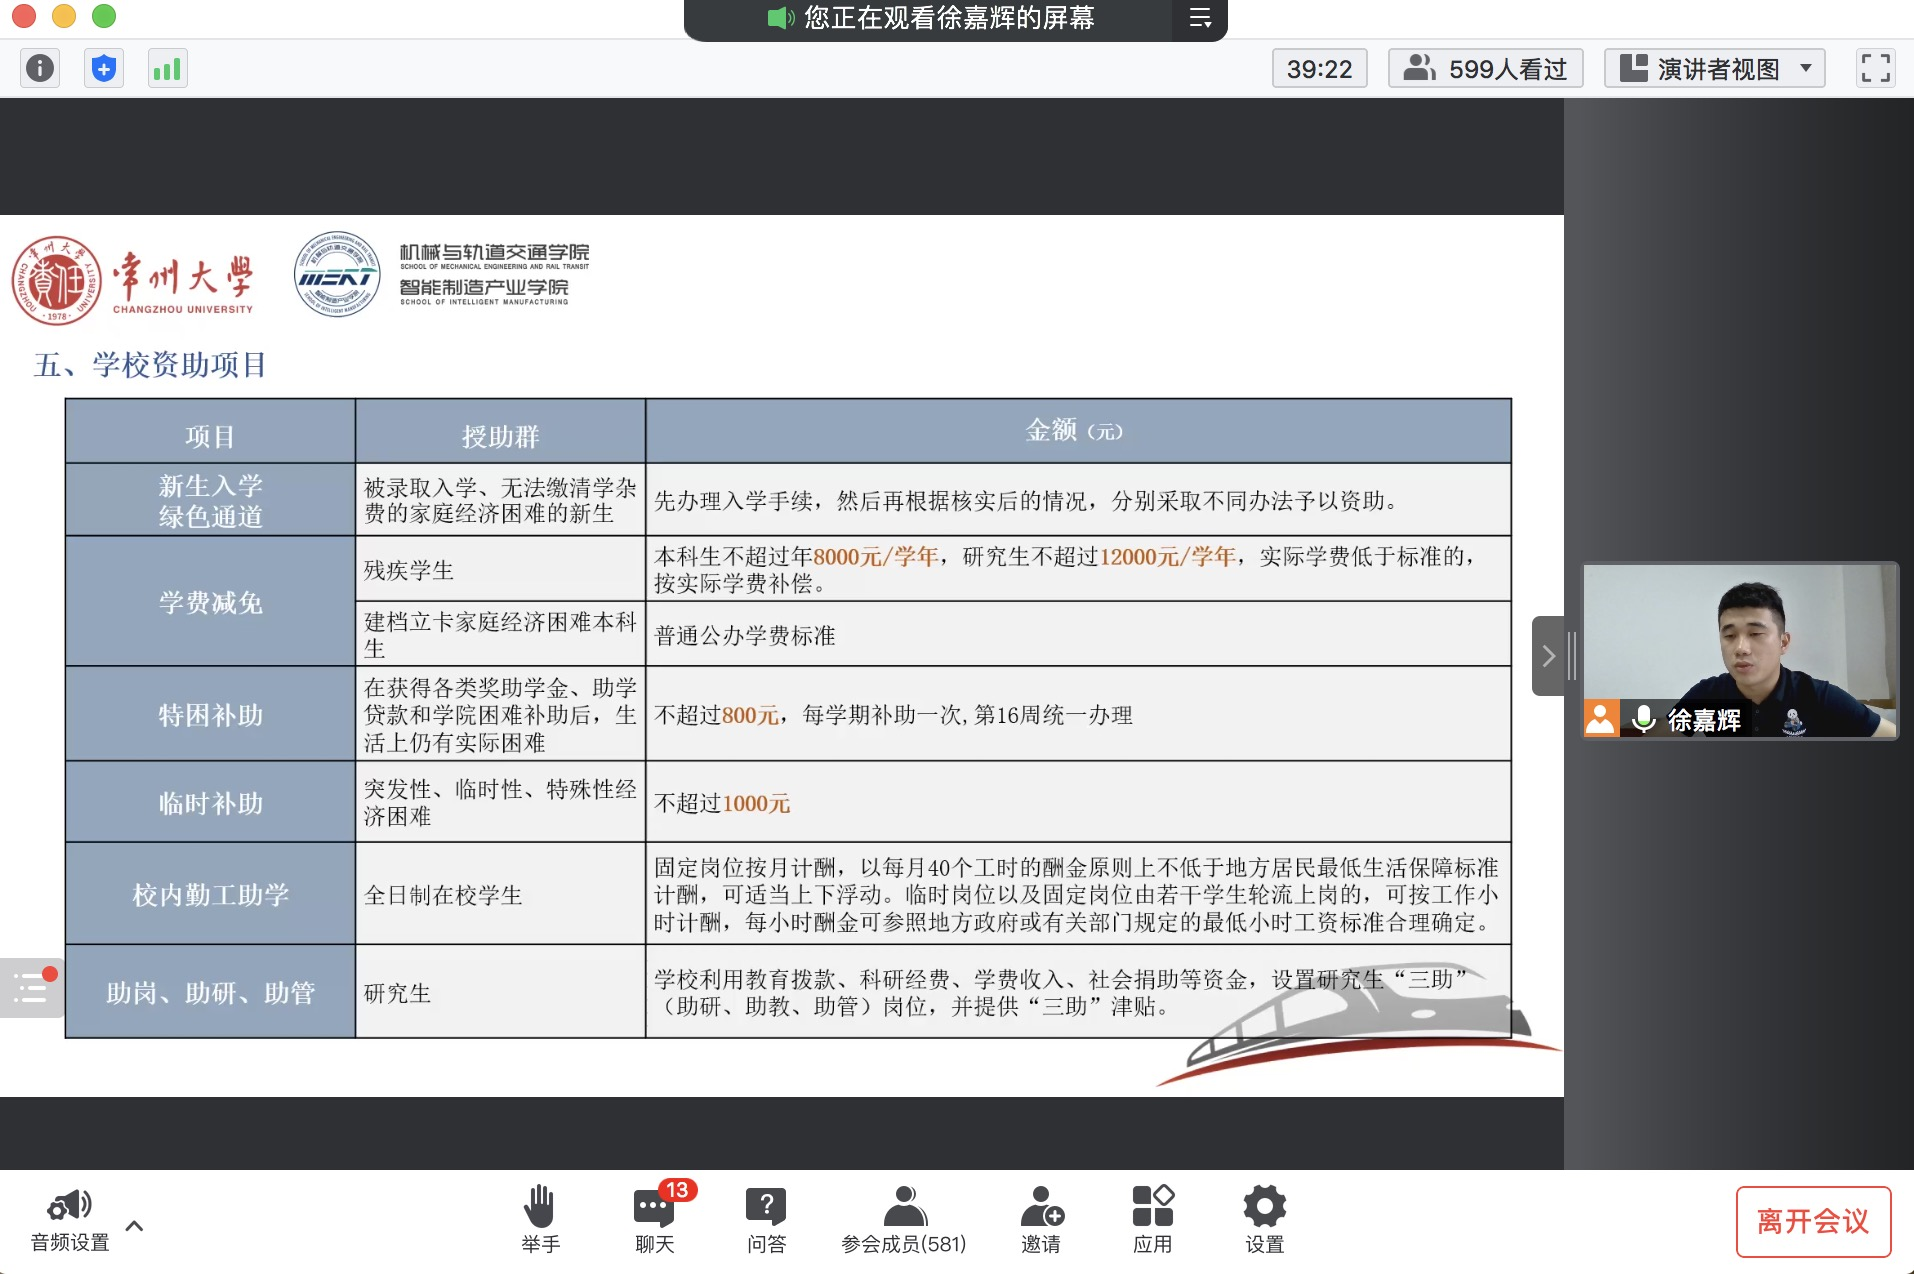Screen dimensions: 1914x1274
Task: Click the leave meeting (离开会议) button
Action: 1812,1221
